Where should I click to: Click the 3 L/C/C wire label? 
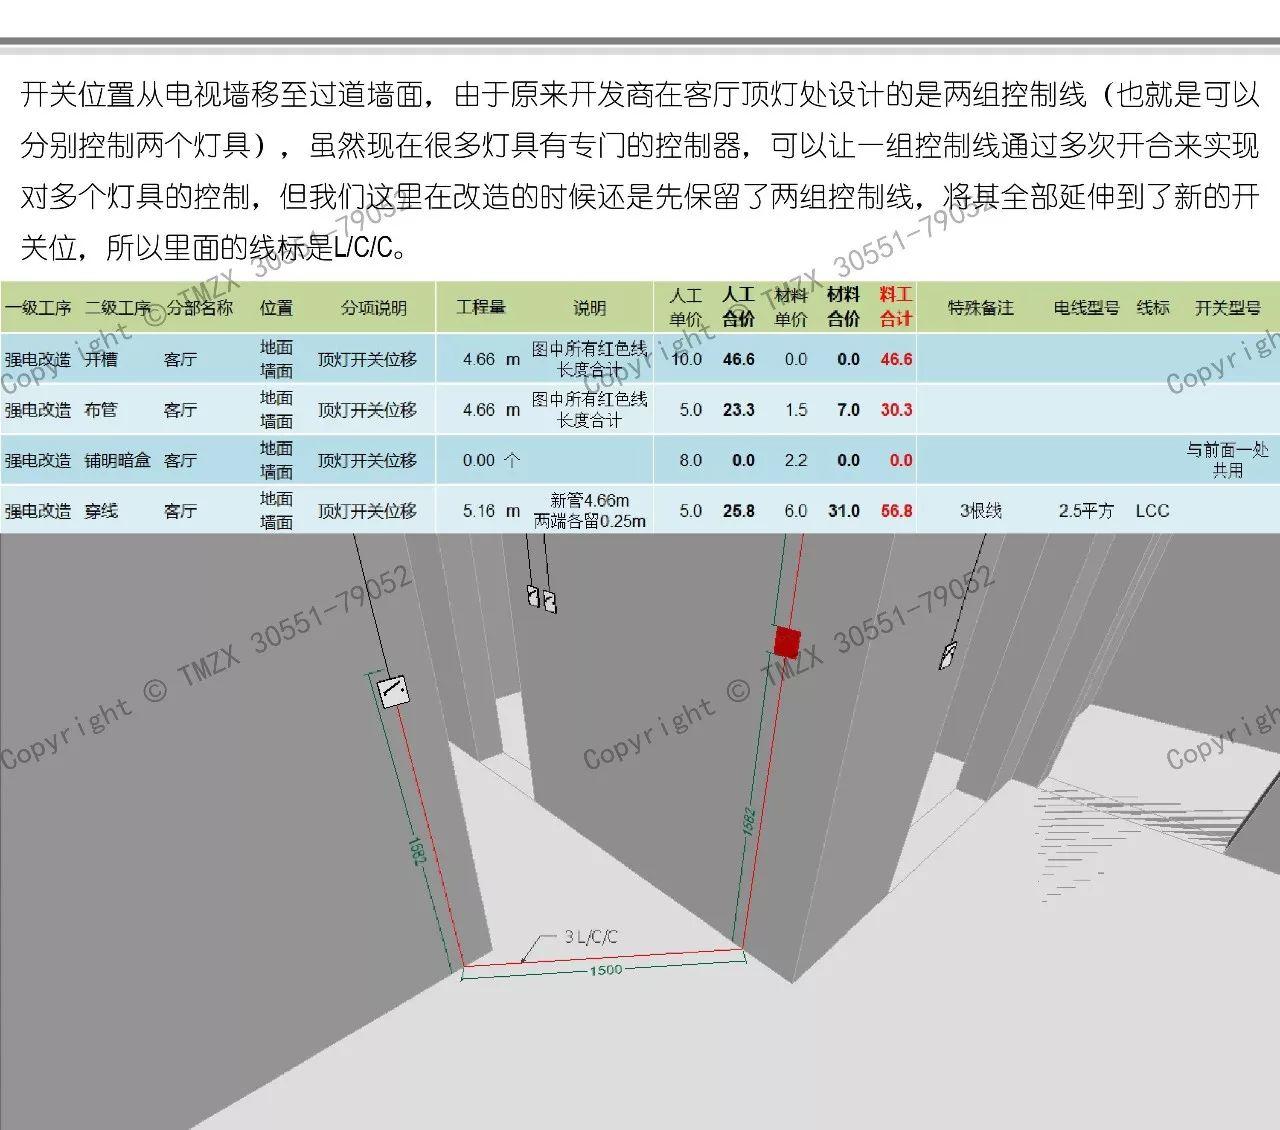590,937
